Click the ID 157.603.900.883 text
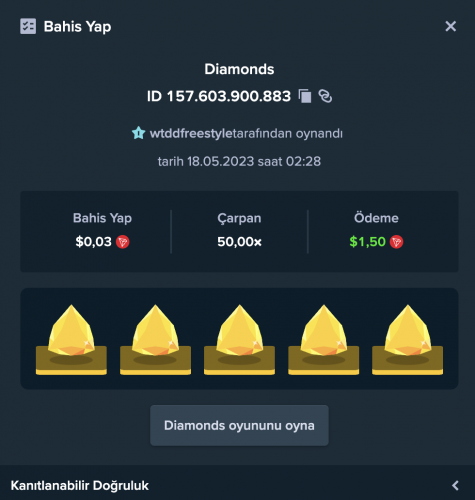Viewport: 475px width, 500px height. [x=219, y=96]
